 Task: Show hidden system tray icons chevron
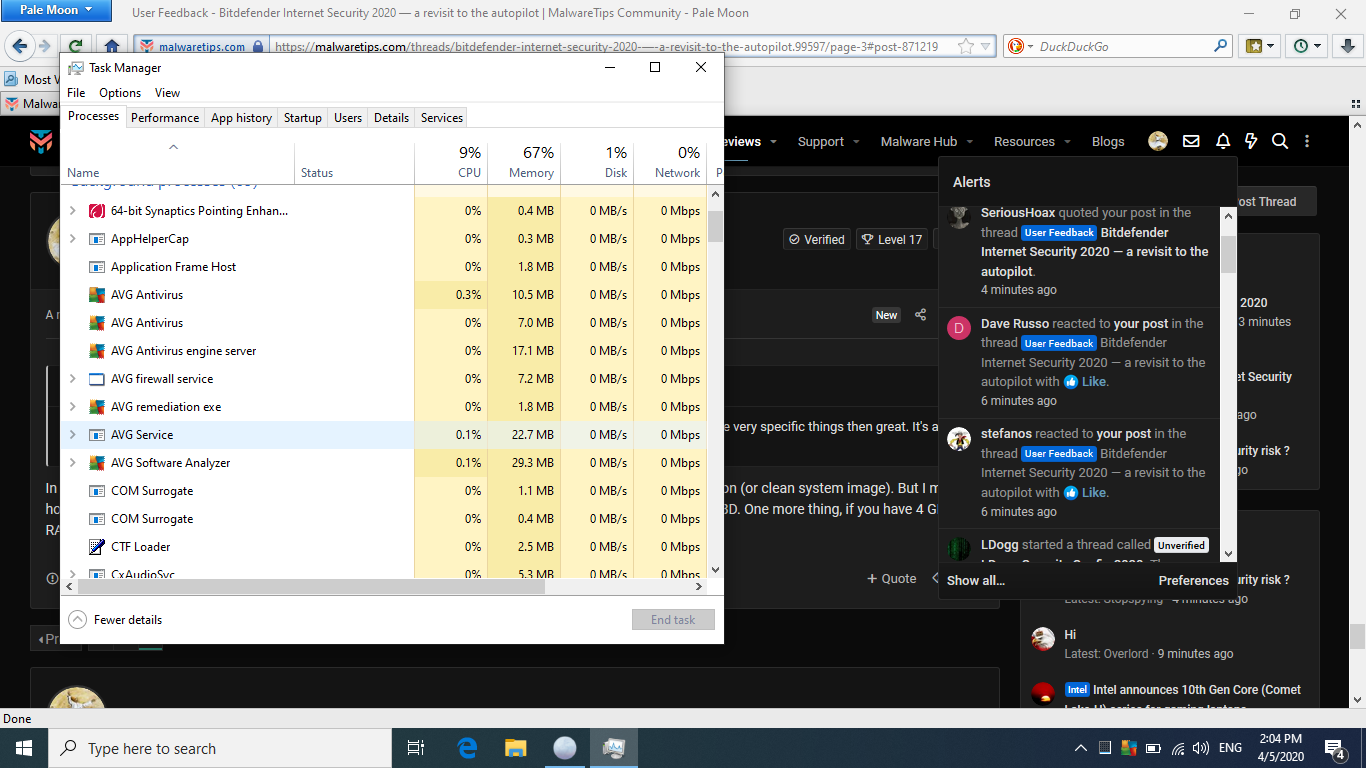click(1081, 748)
